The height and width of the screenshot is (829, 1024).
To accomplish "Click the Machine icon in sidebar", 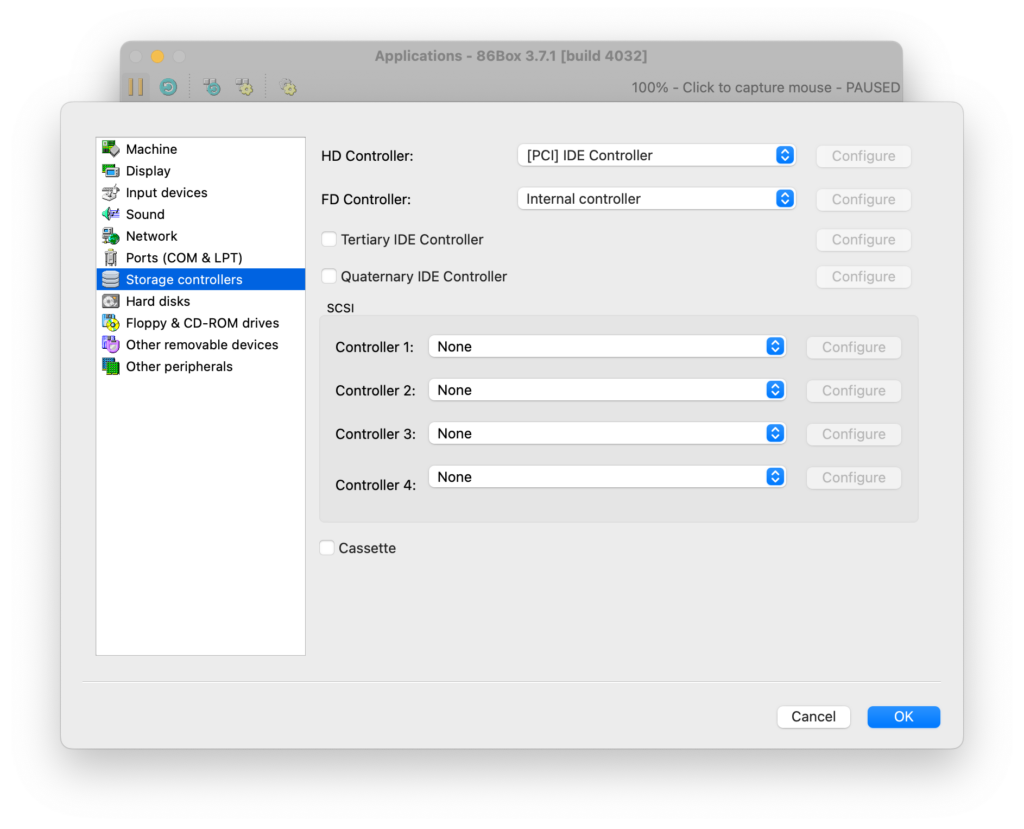I will (x=110, y=149).
